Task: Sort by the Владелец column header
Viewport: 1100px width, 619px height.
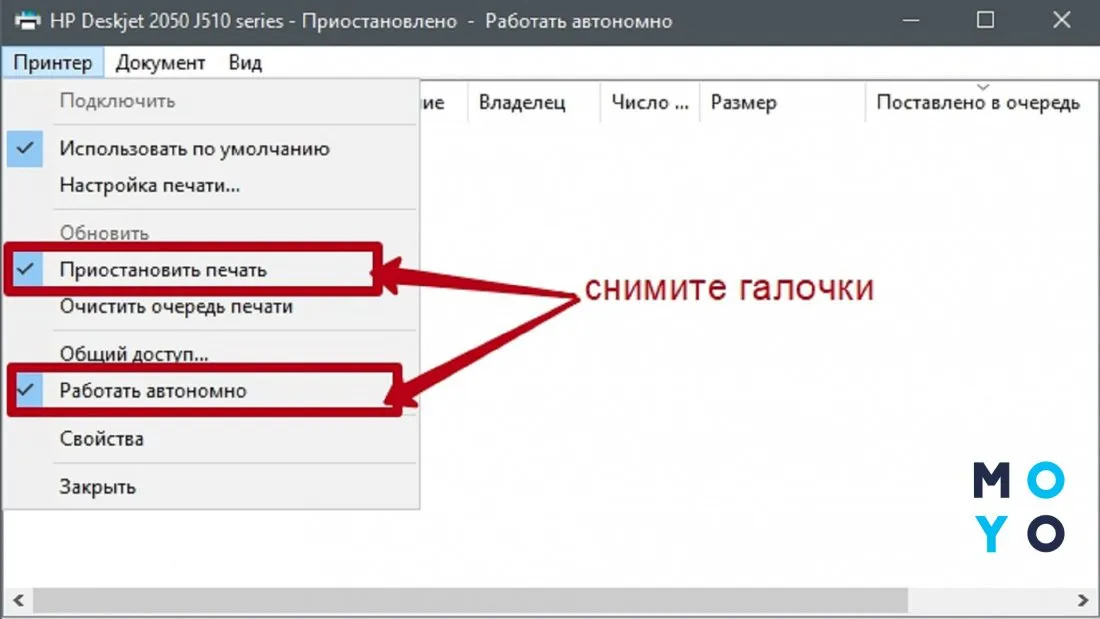Action: (533, 102)
